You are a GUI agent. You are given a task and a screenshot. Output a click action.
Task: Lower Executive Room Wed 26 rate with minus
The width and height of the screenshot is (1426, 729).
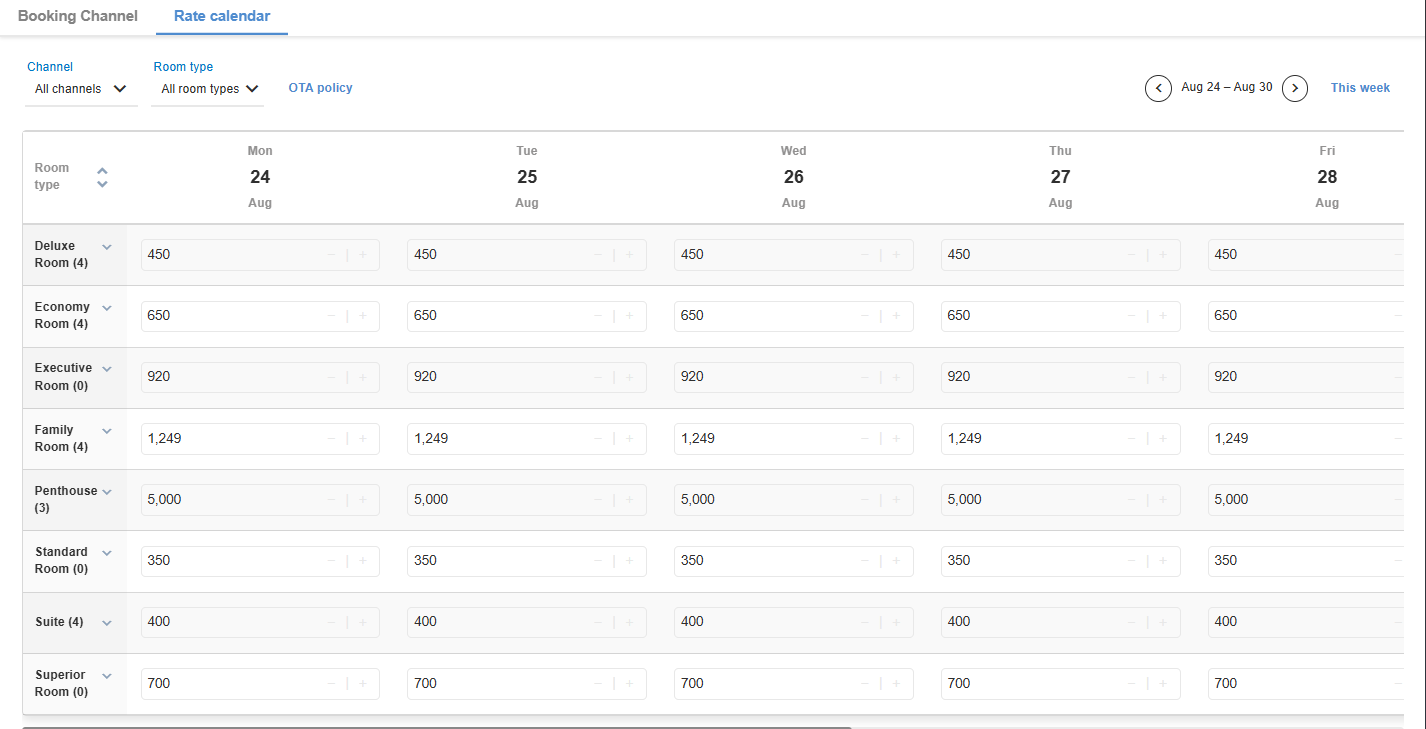866,377
